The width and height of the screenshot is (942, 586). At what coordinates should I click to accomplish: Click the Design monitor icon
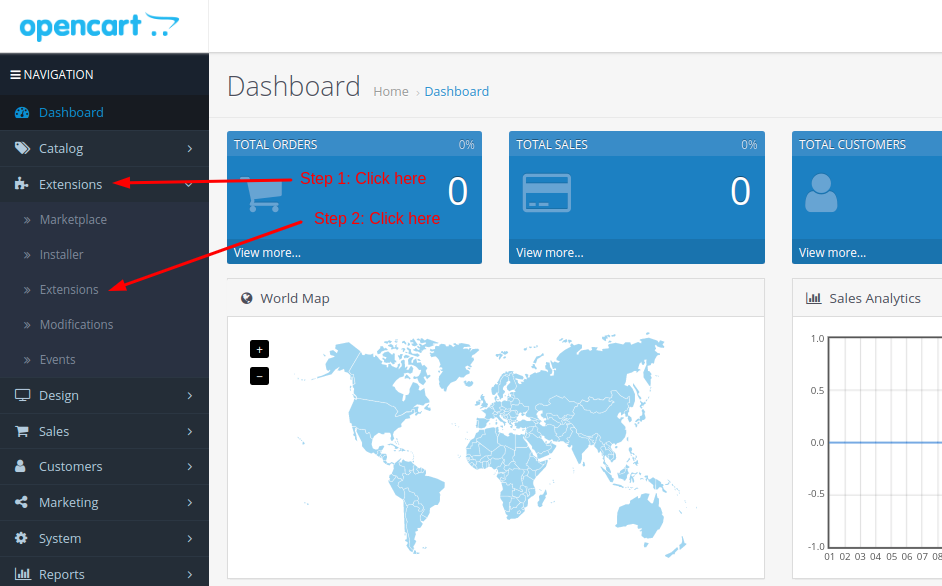[22, 395]
